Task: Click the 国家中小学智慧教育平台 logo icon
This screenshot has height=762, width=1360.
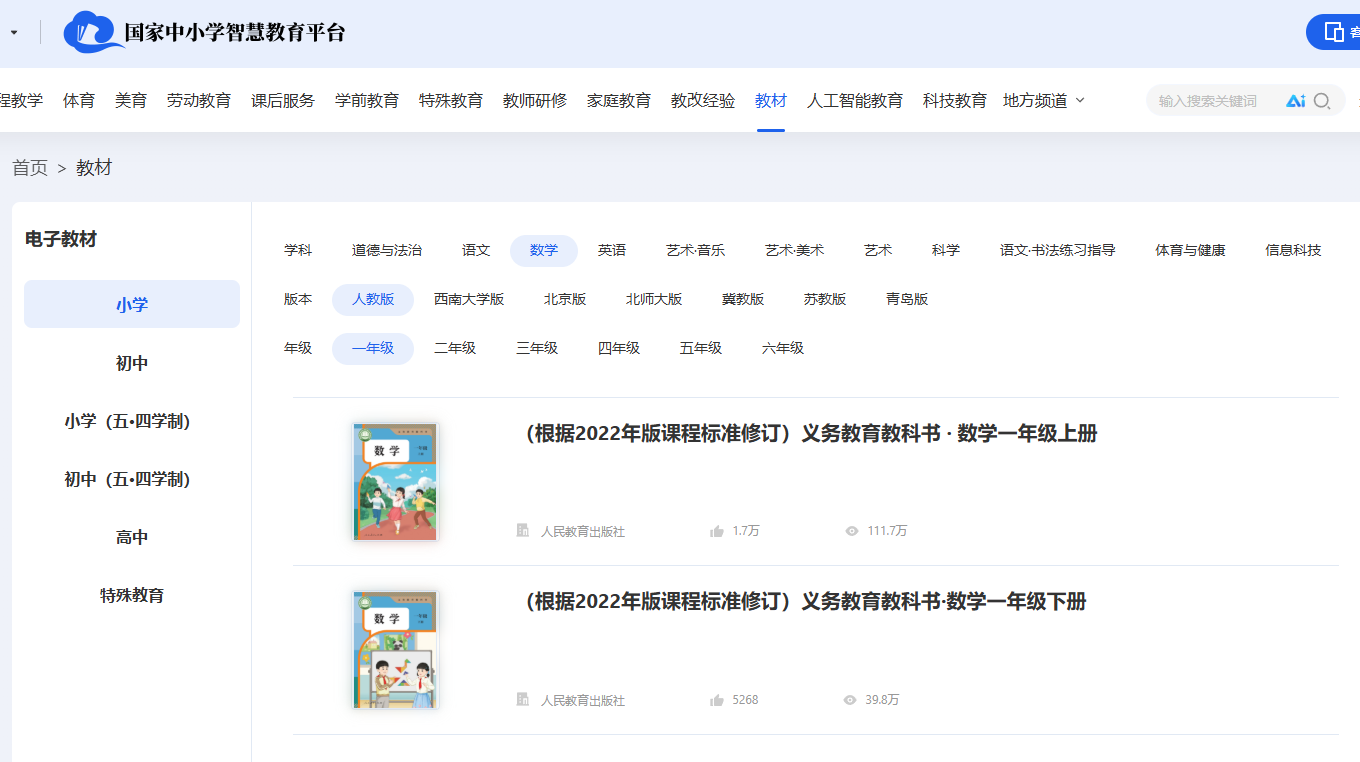Action: pyautogui.click(x=91, y=30)
